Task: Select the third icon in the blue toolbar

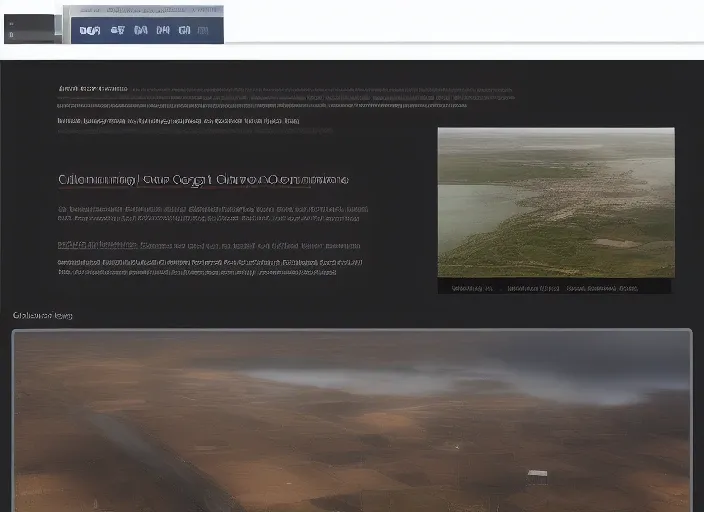Action: (x=141, y=31)
